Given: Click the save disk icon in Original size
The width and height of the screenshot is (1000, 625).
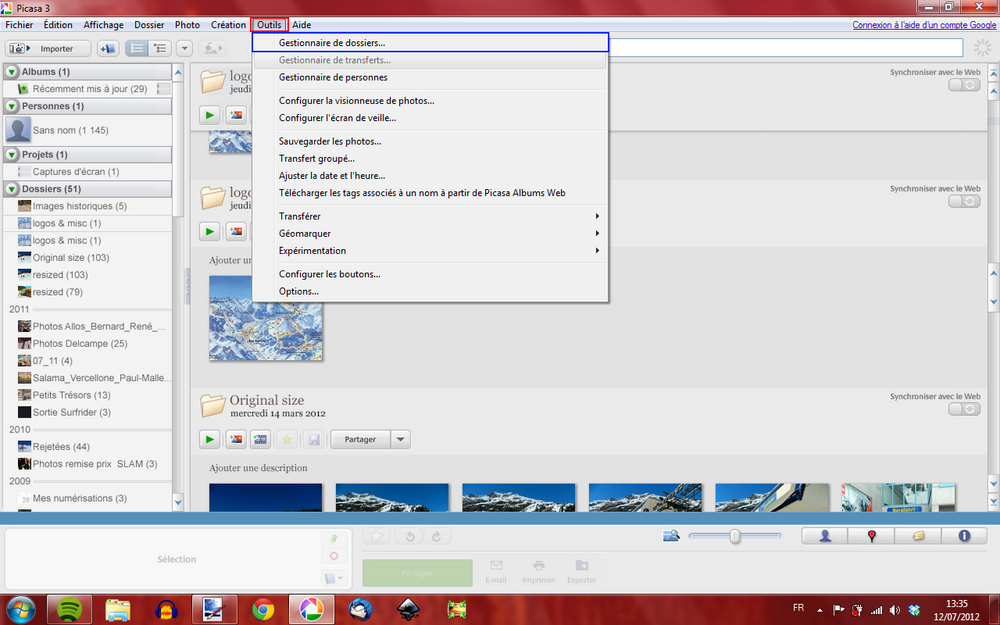Looking at the screenshot, I should click(x=313, y=439).
